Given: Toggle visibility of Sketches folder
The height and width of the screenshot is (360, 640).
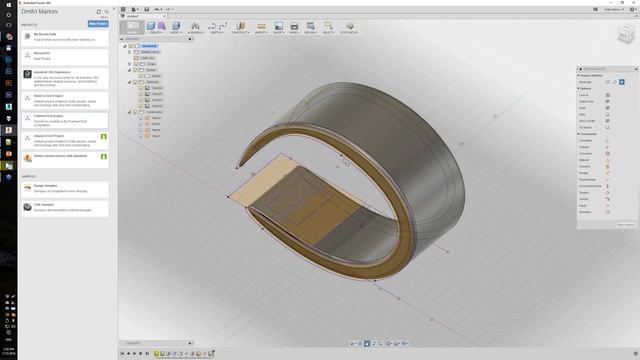Looking at the screenshot, I should point(136,82).
